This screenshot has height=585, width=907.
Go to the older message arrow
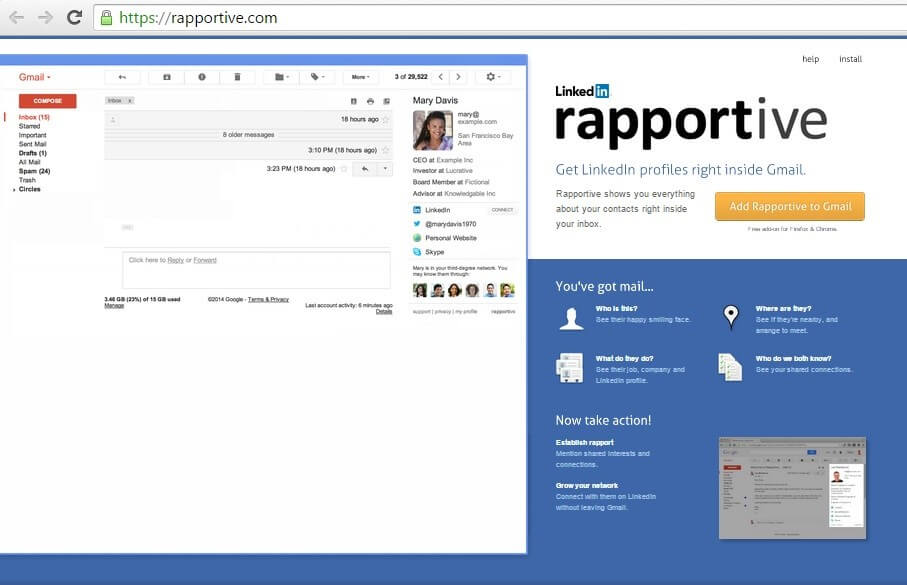pos(458,77)
